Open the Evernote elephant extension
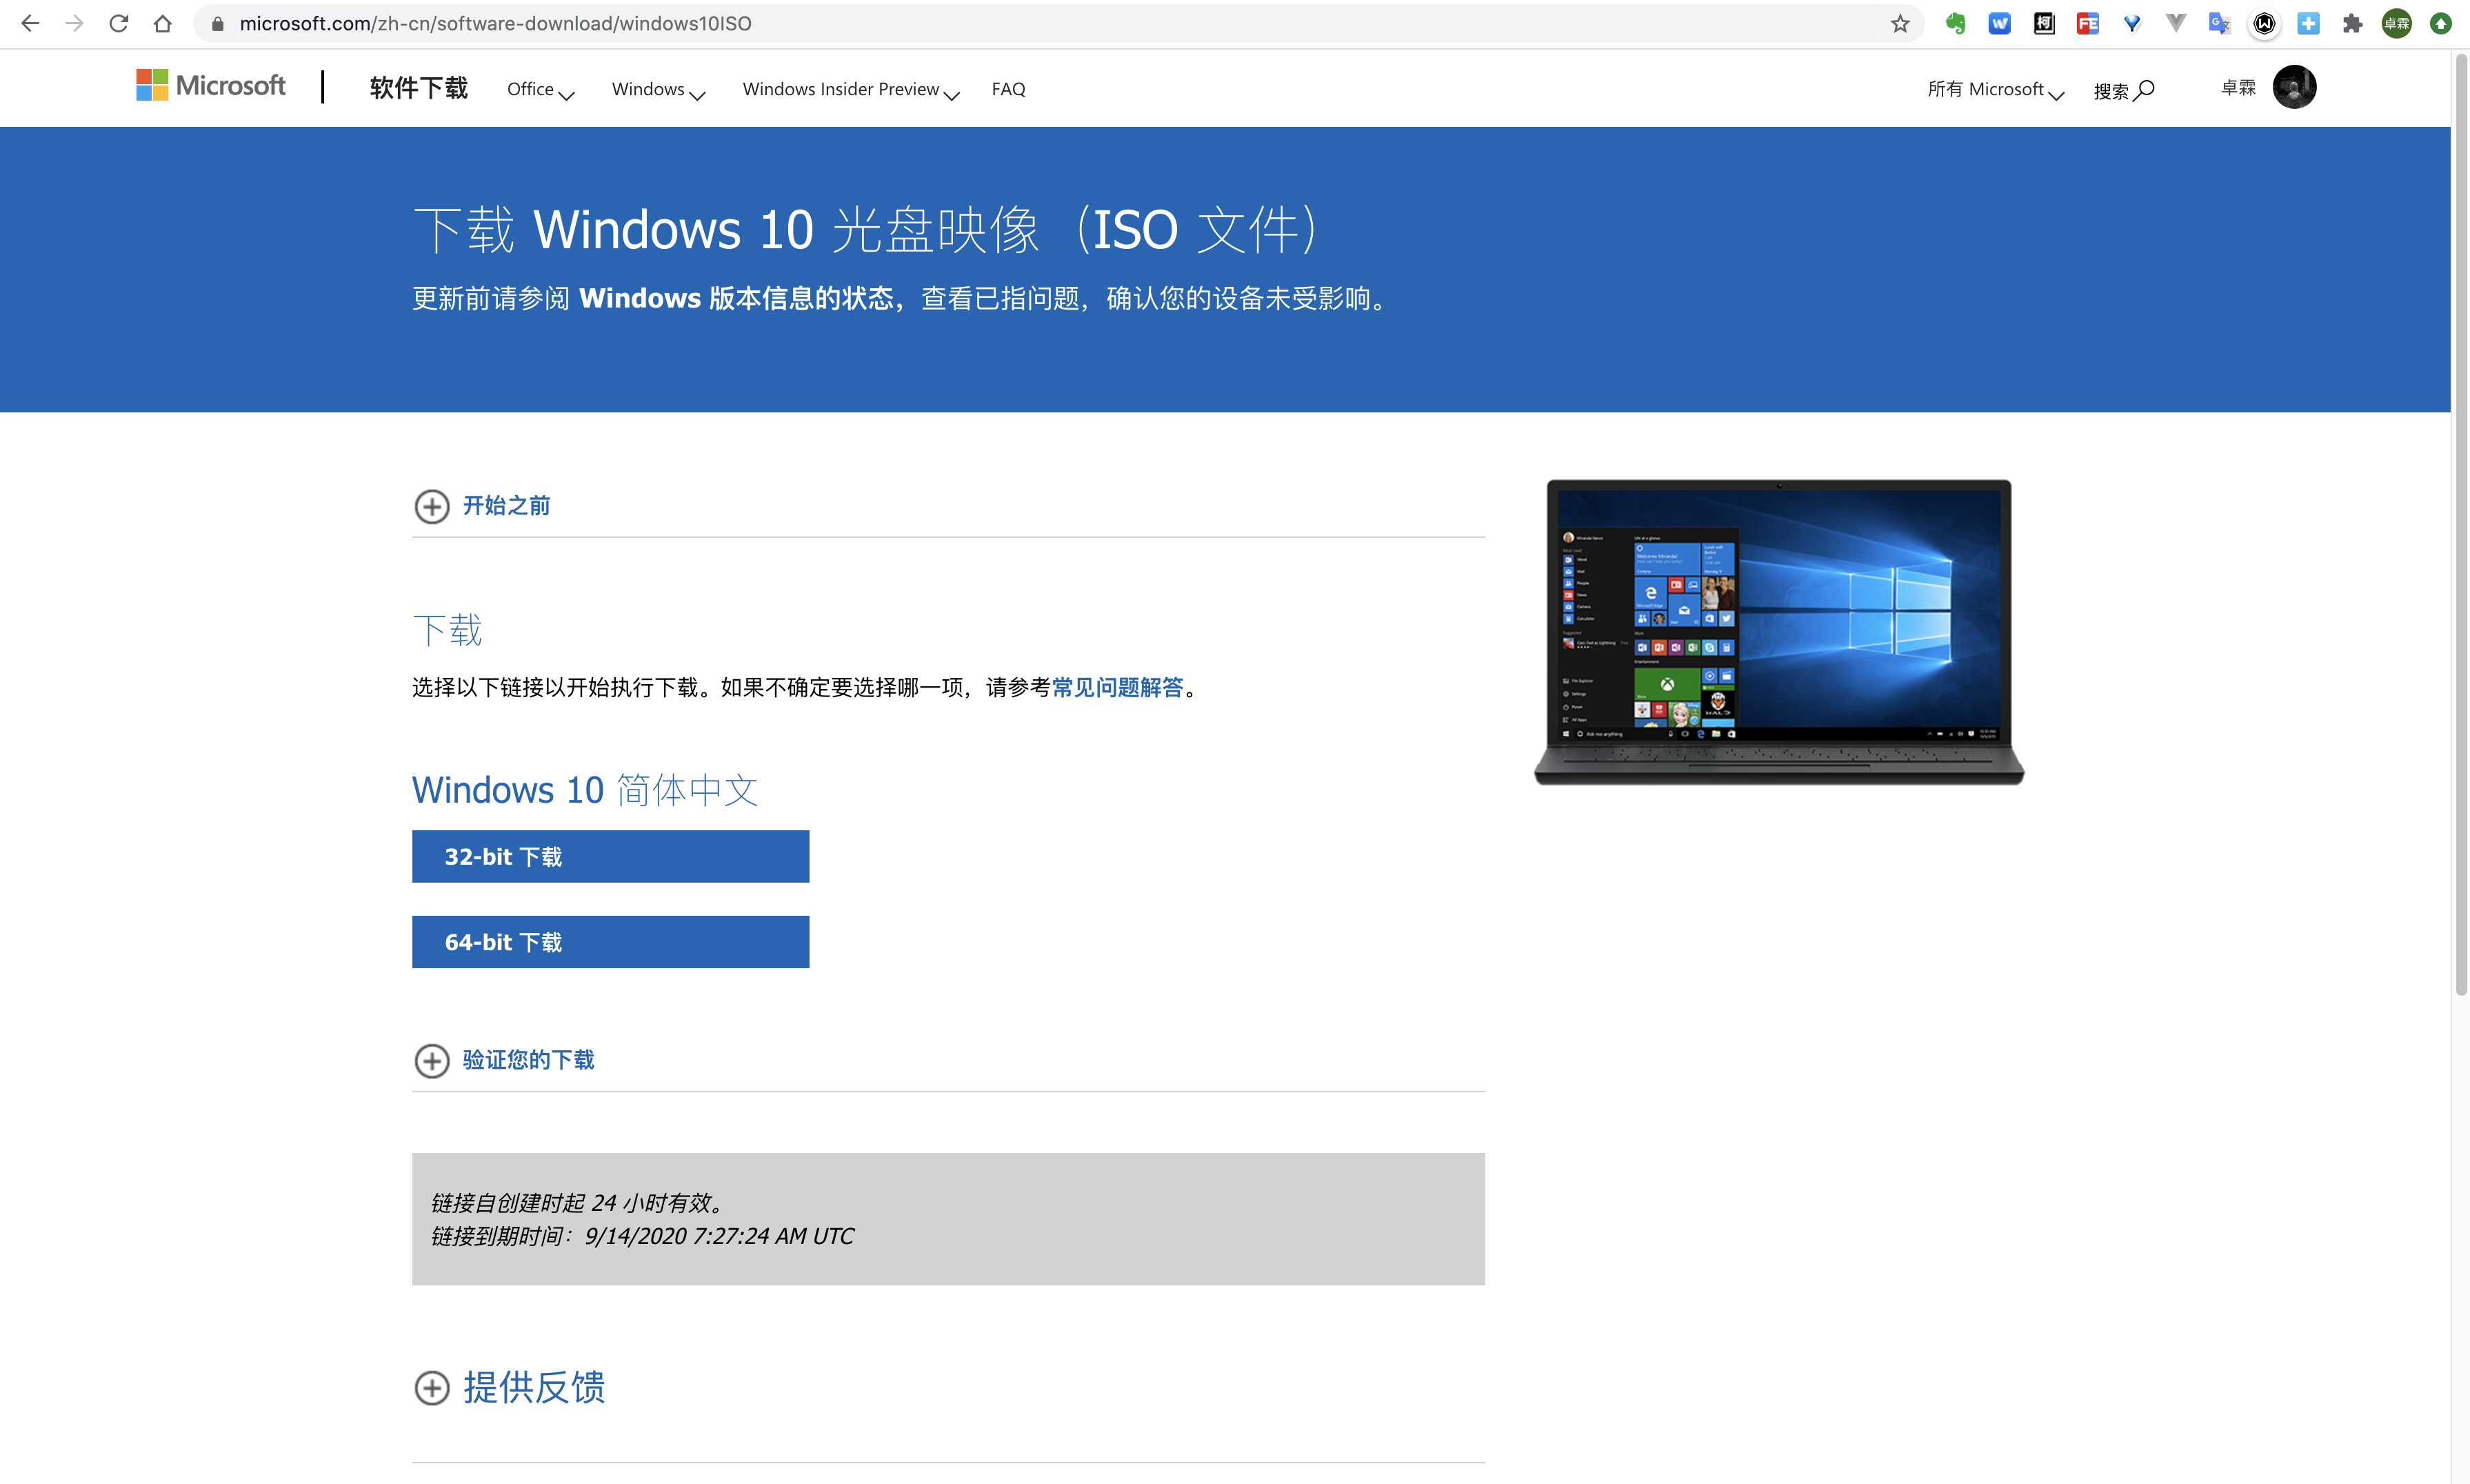The image size is (2470, 1484). point(1955,23)
